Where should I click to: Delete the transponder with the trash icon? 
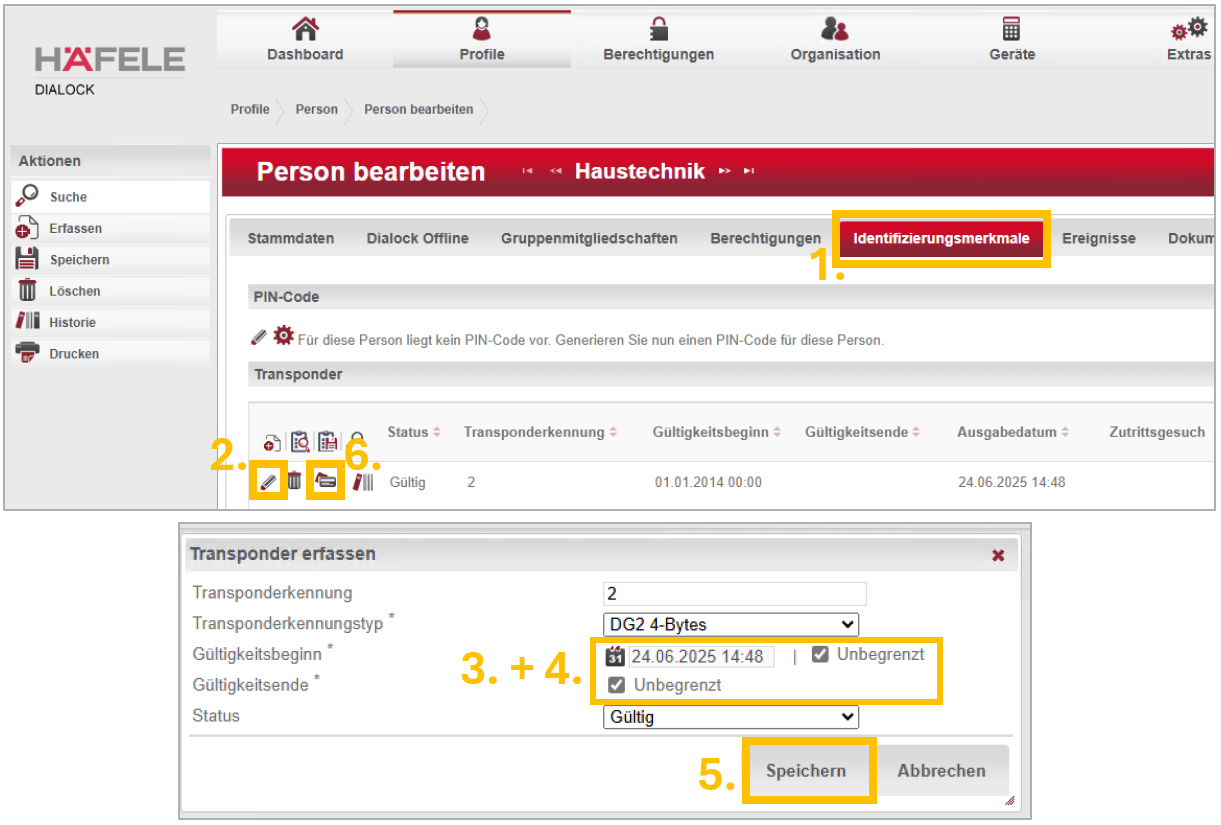point(294,482)
